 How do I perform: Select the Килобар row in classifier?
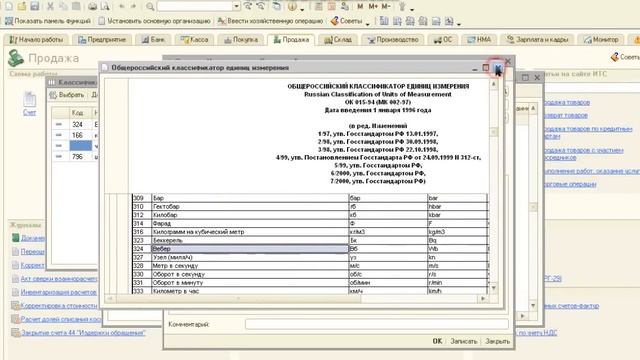coord(309,215)
